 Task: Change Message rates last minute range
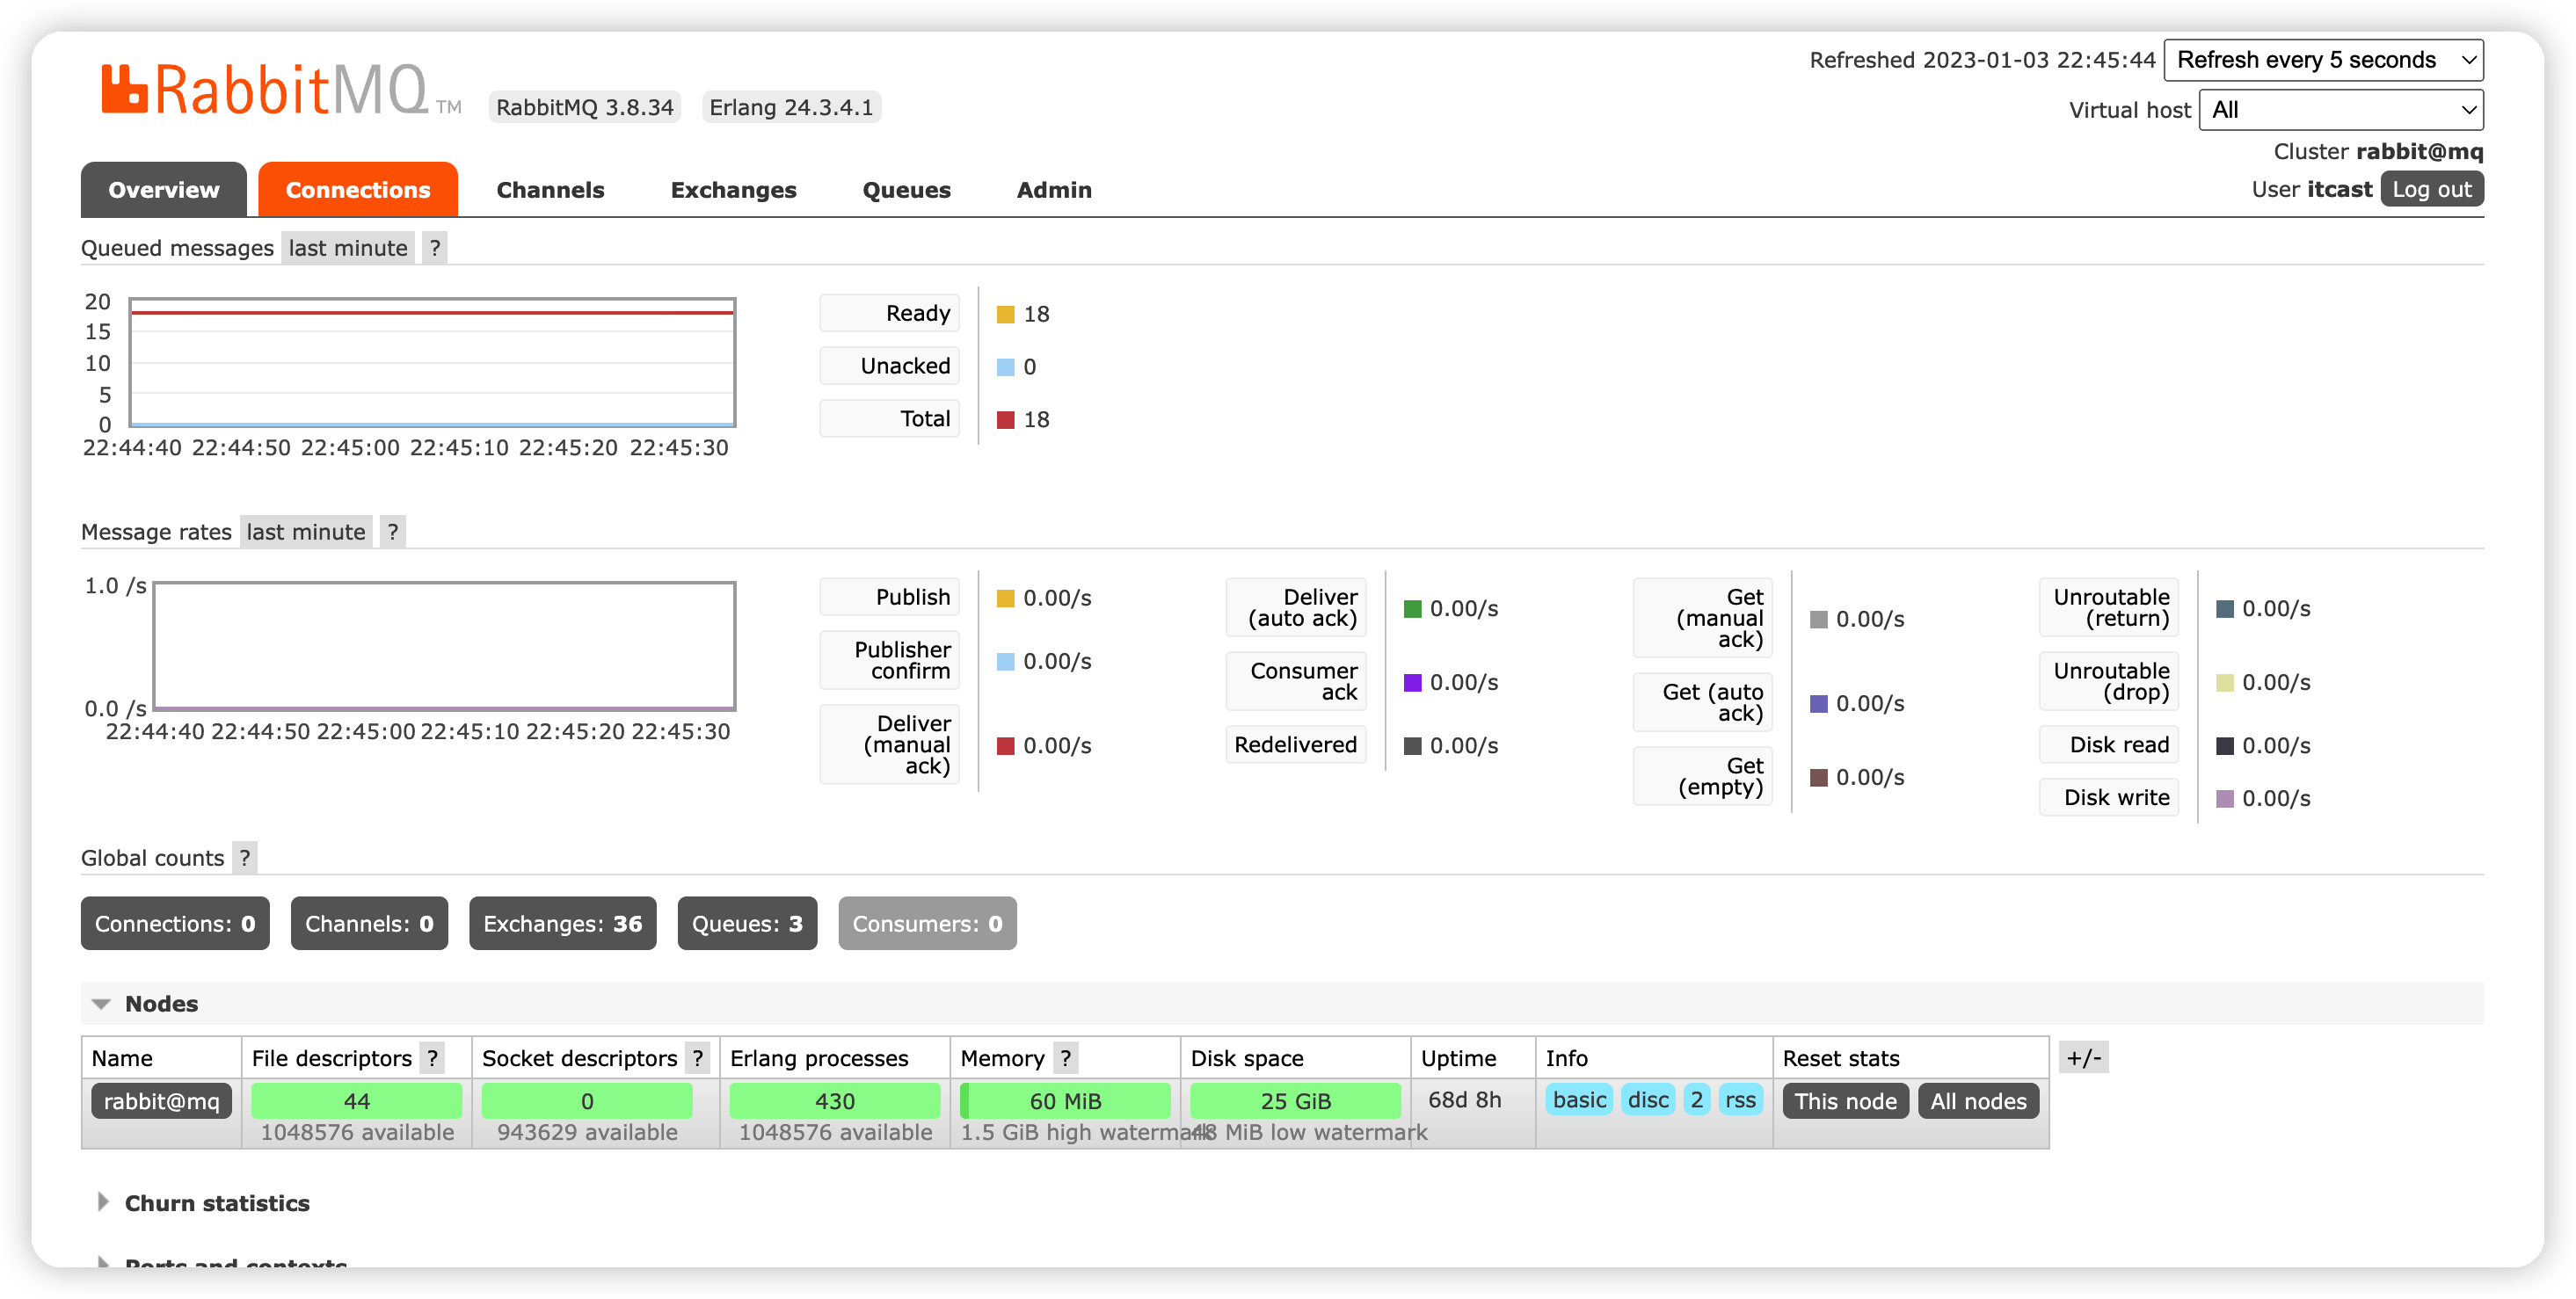pos(306,532)
